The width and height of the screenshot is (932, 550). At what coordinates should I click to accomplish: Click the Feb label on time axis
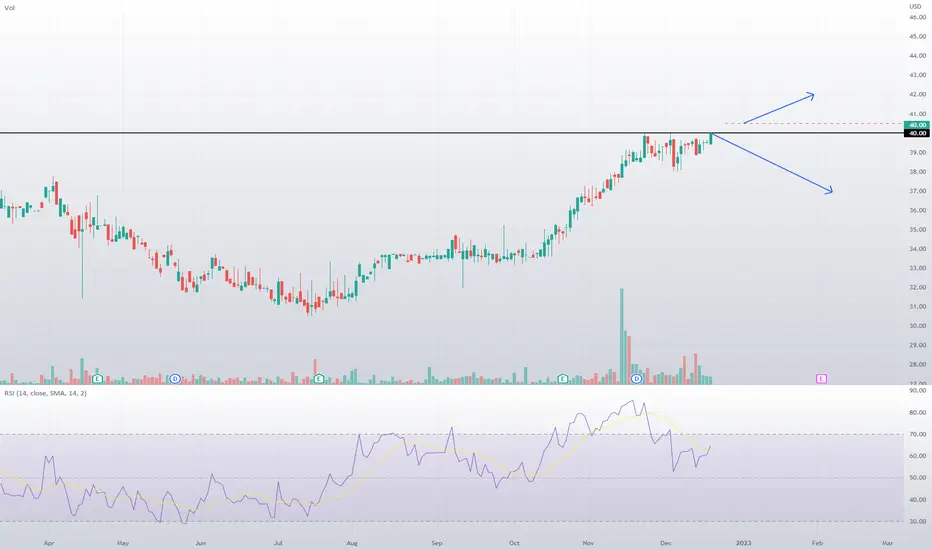(x=818, y=543)
